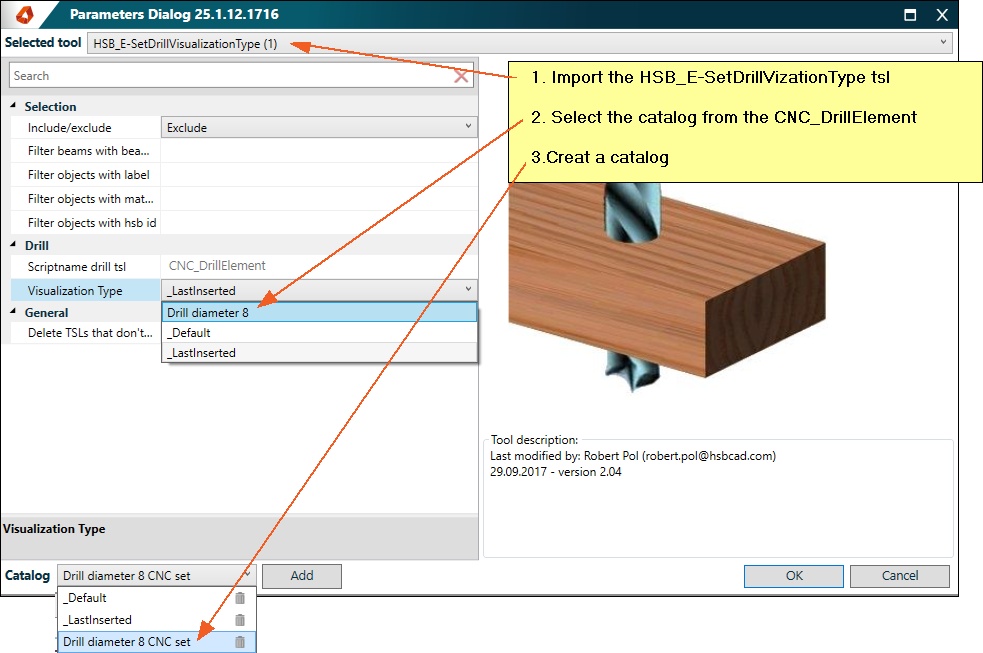Click the Filter objects with material value field
The height and width of the screenshot is (653, 983).
pos(319,199)
